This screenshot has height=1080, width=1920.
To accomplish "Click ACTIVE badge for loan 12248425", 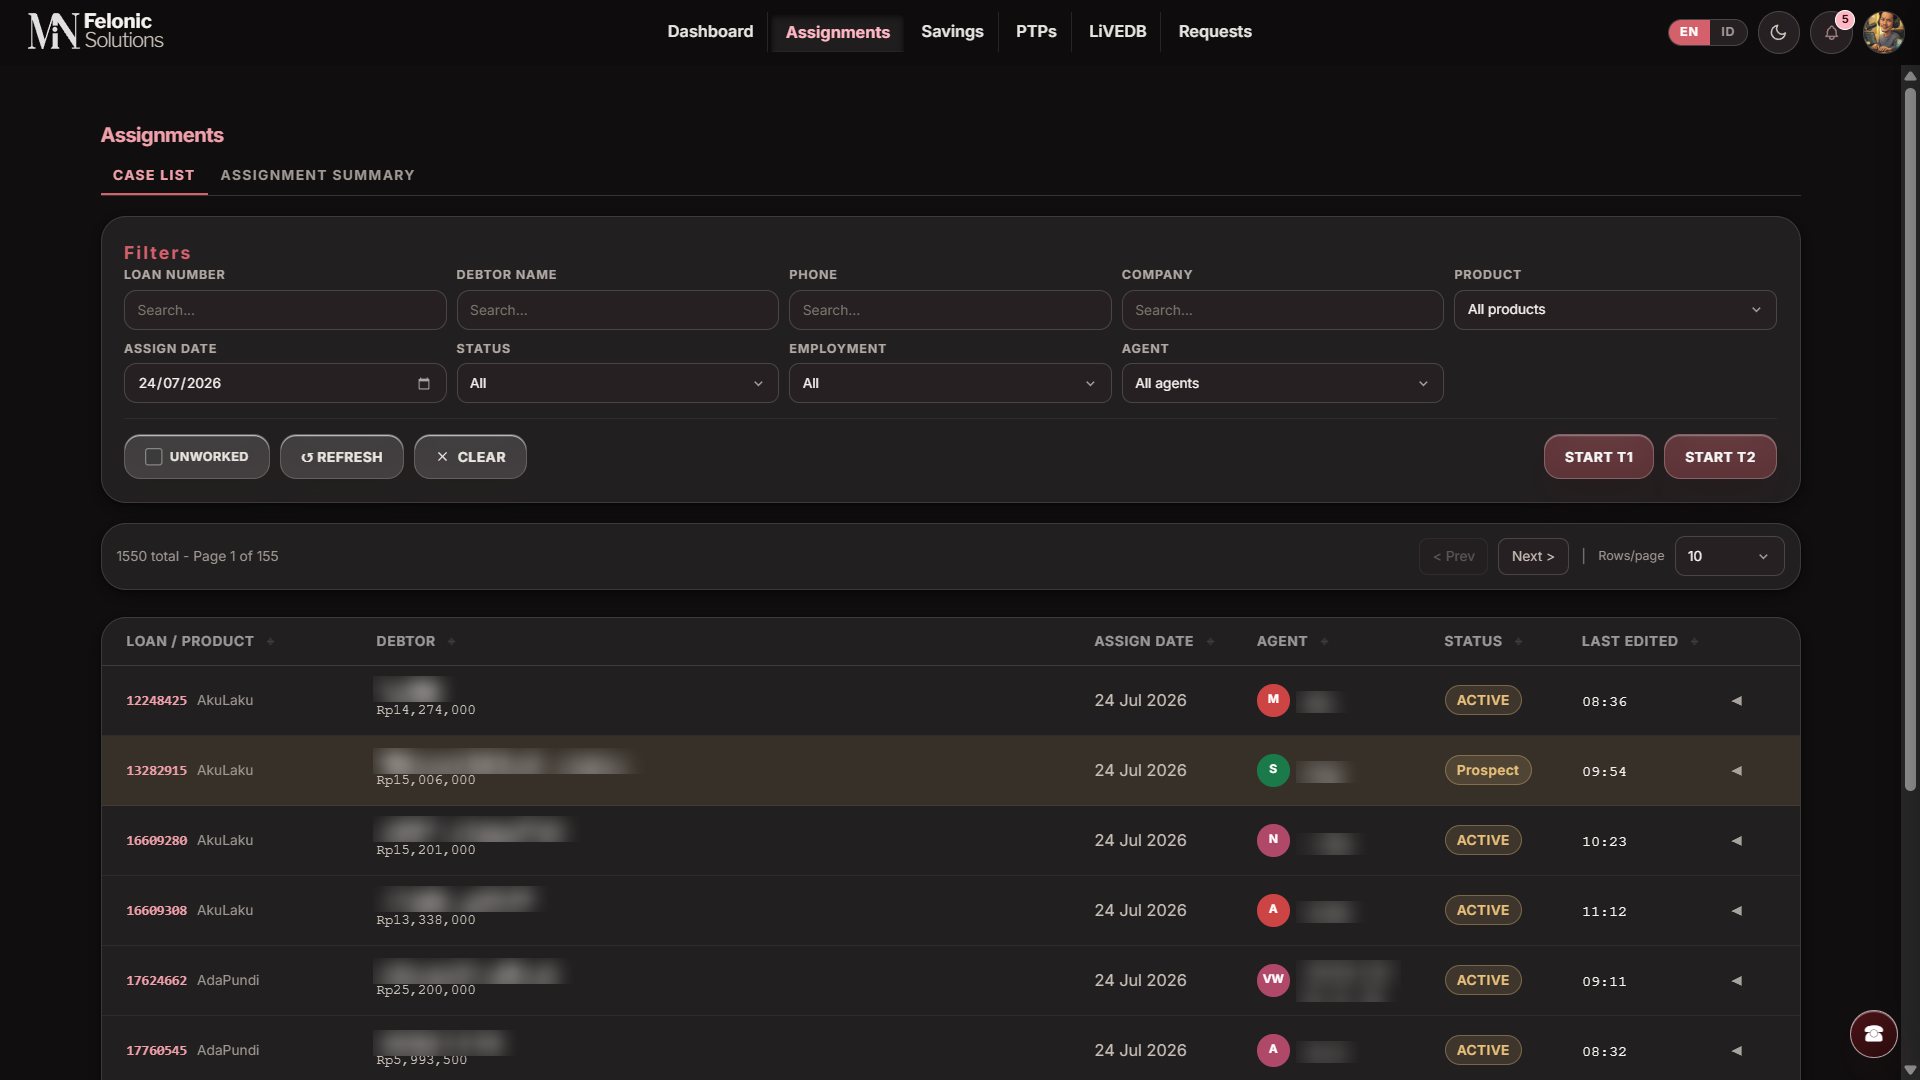I will coord(1482,700).
